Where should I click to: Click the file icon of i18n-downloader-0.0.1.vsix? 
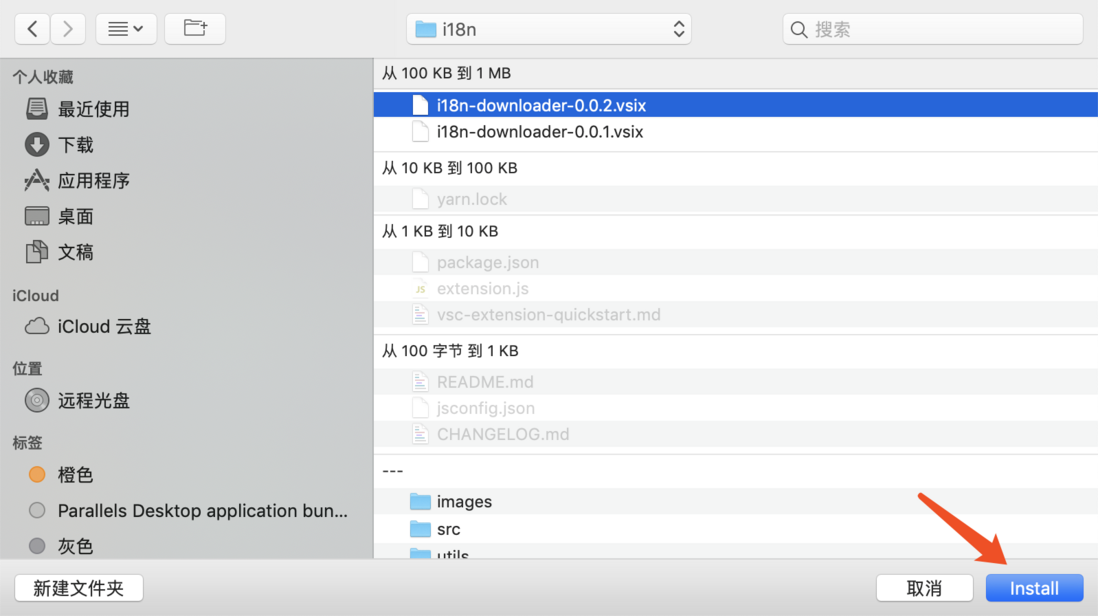(x=420, y=132)
